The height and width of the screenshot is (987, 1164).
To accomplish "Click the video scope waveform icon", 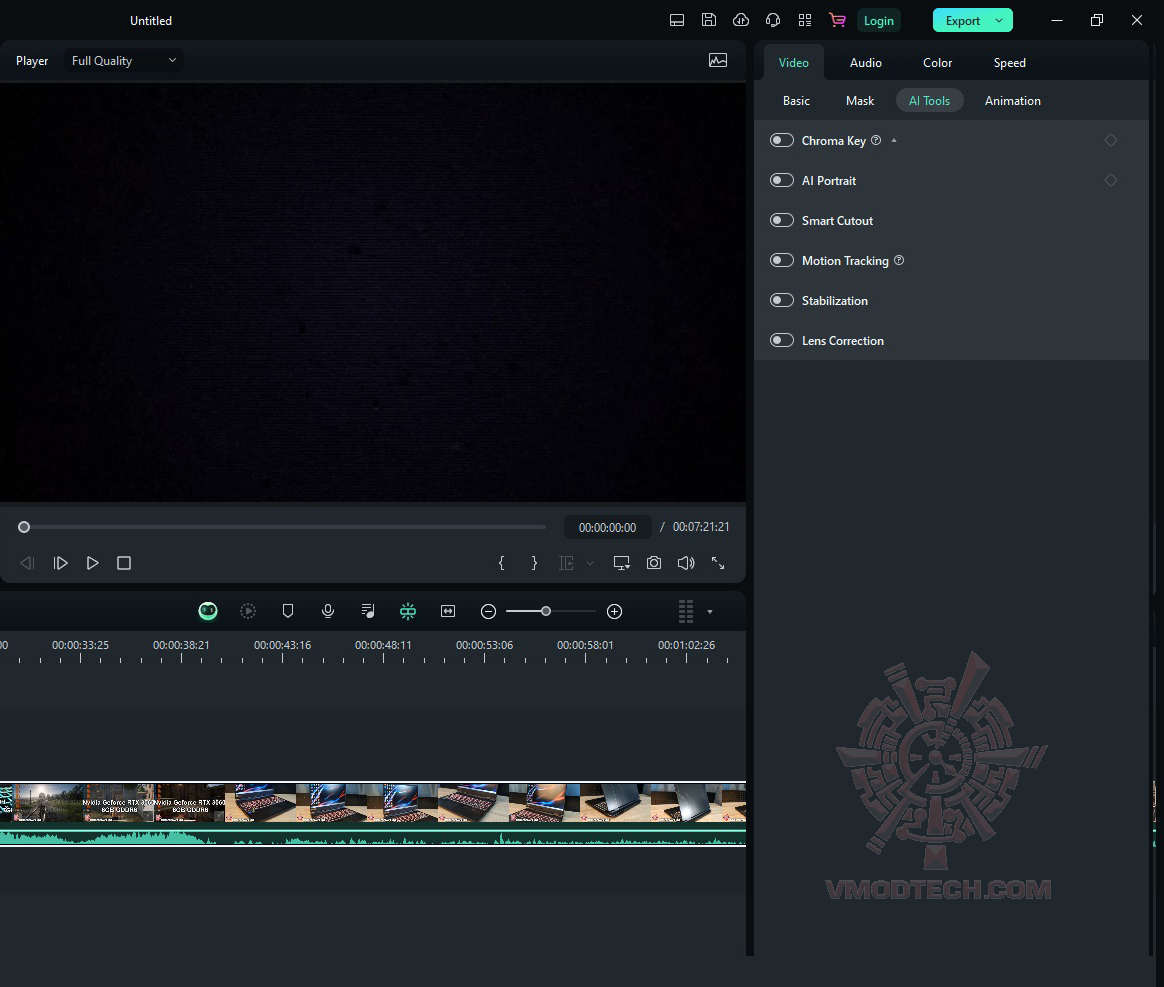I will 718,61.
